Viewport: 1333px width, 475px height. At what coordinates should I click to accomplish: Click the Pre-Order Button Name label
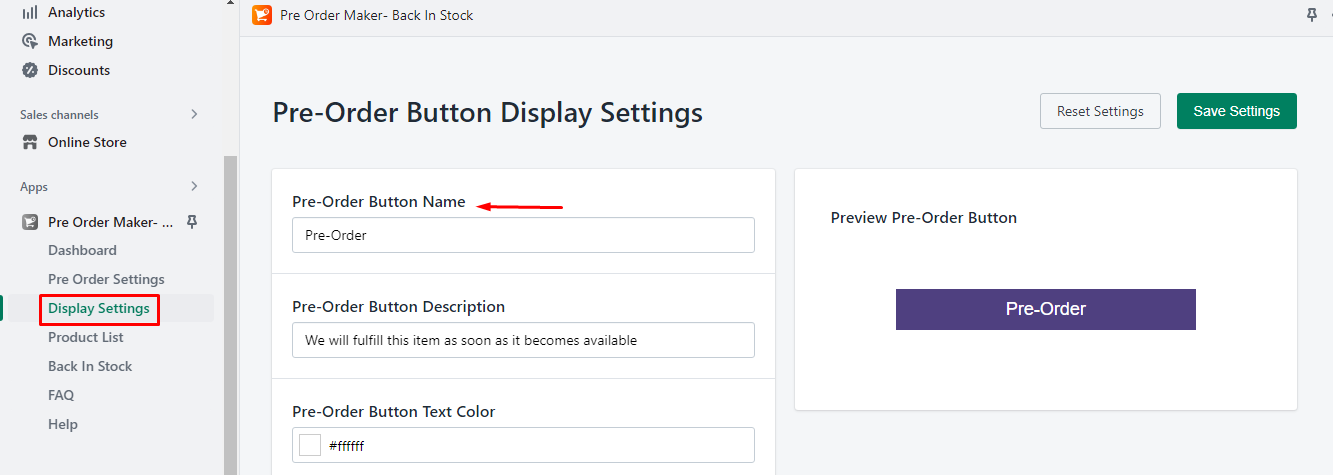click(x=379, y=201)
